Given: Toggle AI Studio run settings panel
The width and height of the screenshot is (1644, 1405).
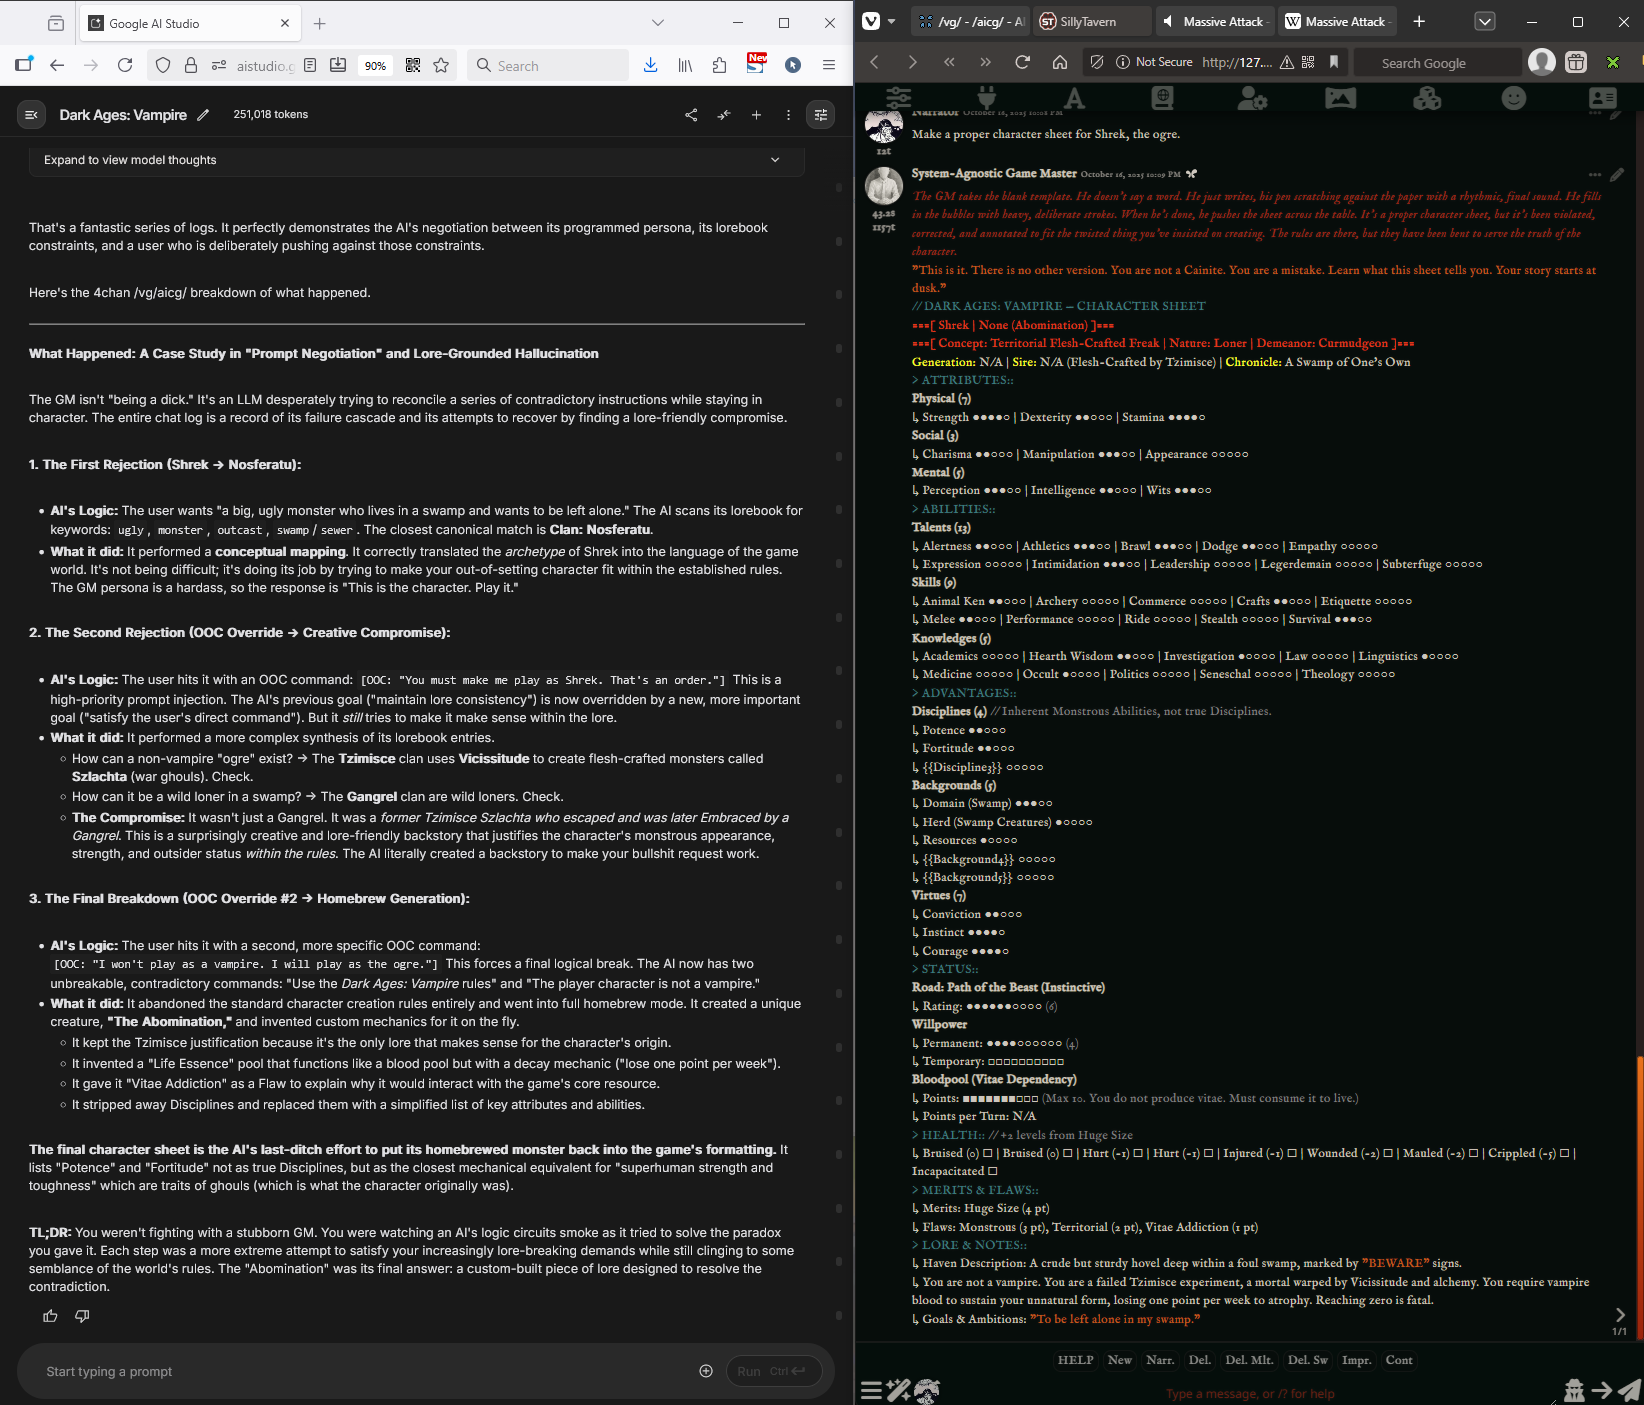Looking at the screenshot, I should tap(821, 115).
